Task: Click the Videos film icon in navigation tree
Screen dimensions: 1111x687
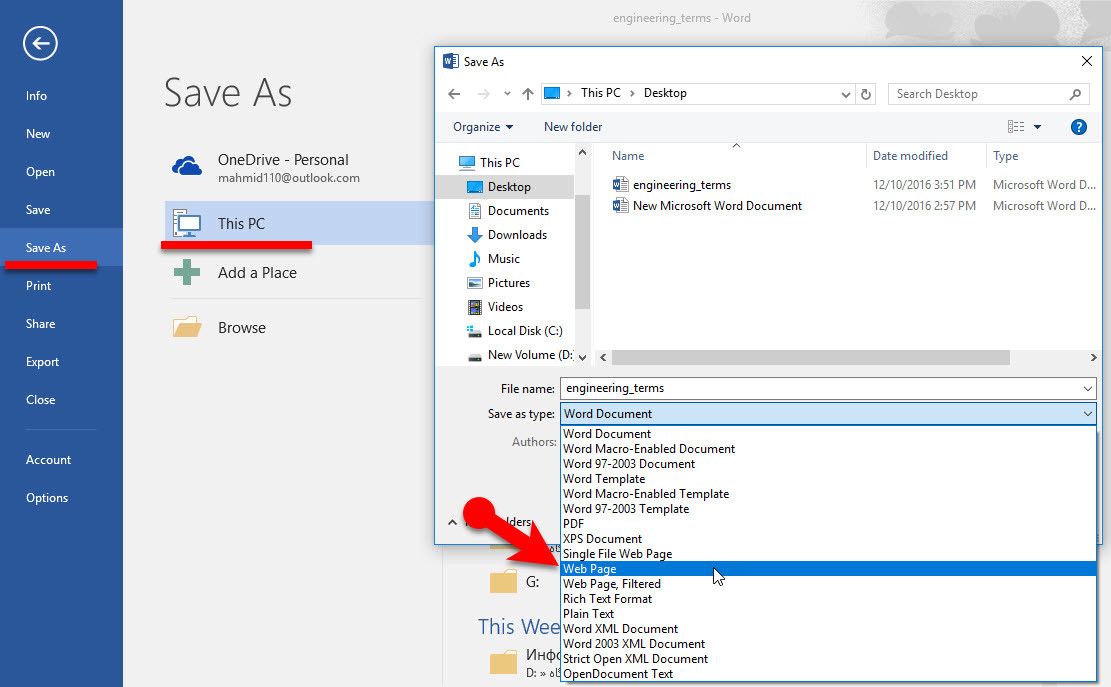Action: pos(475,307)
